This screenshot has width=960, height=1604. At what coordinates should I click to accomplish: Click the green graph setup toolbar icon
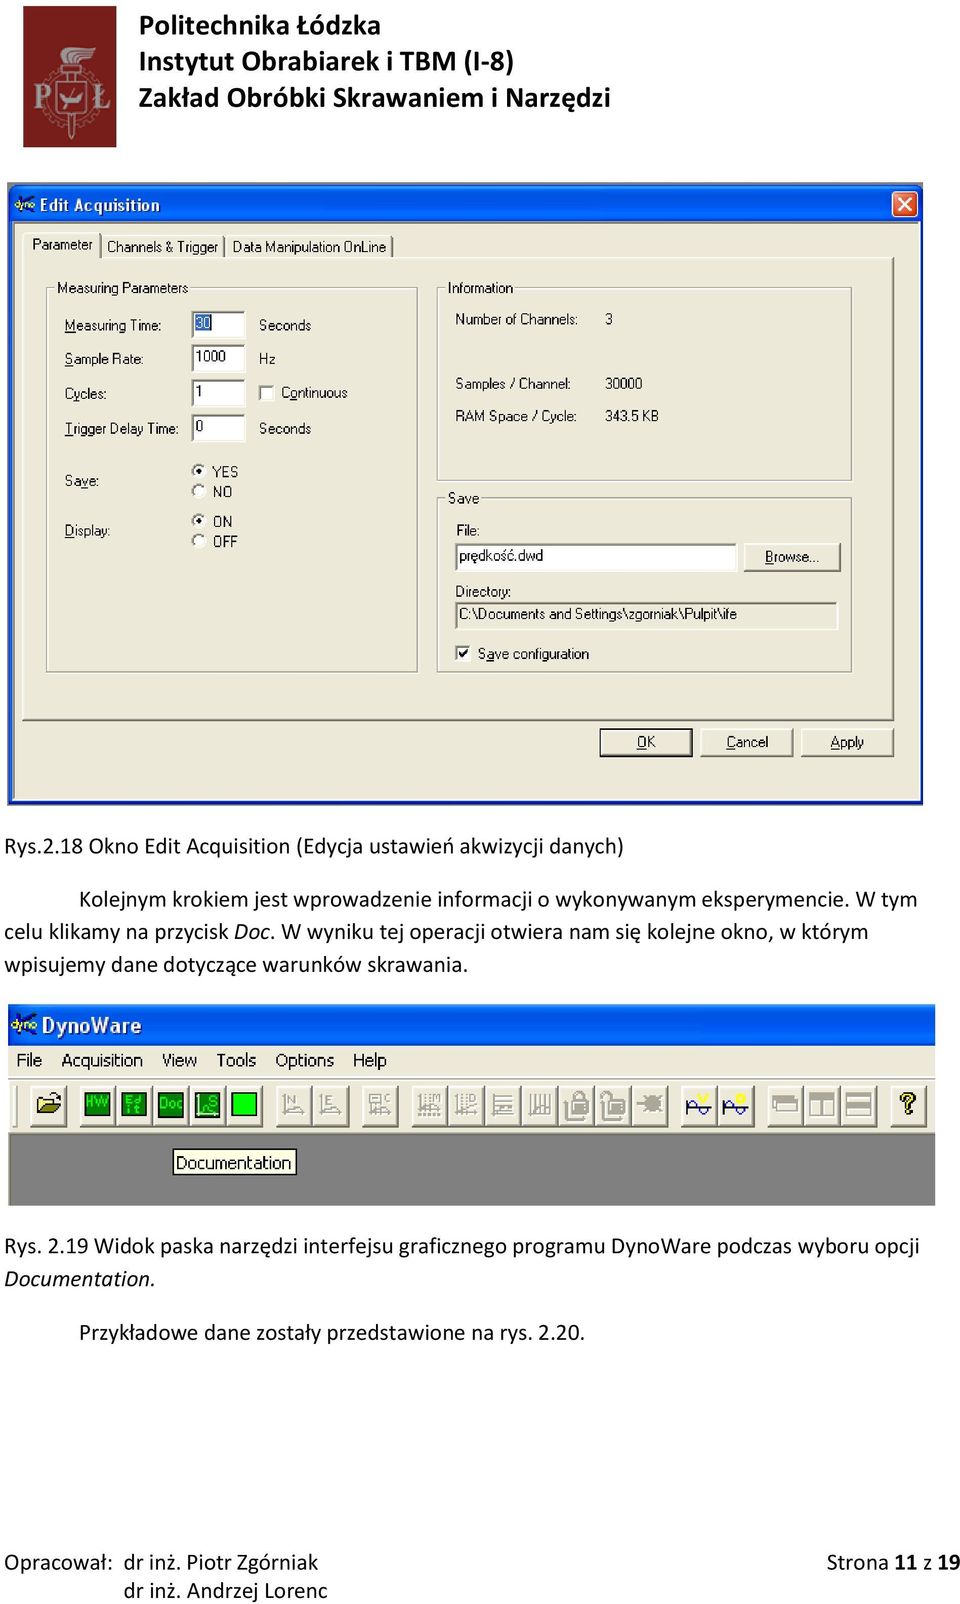(x=207, y=1104)
